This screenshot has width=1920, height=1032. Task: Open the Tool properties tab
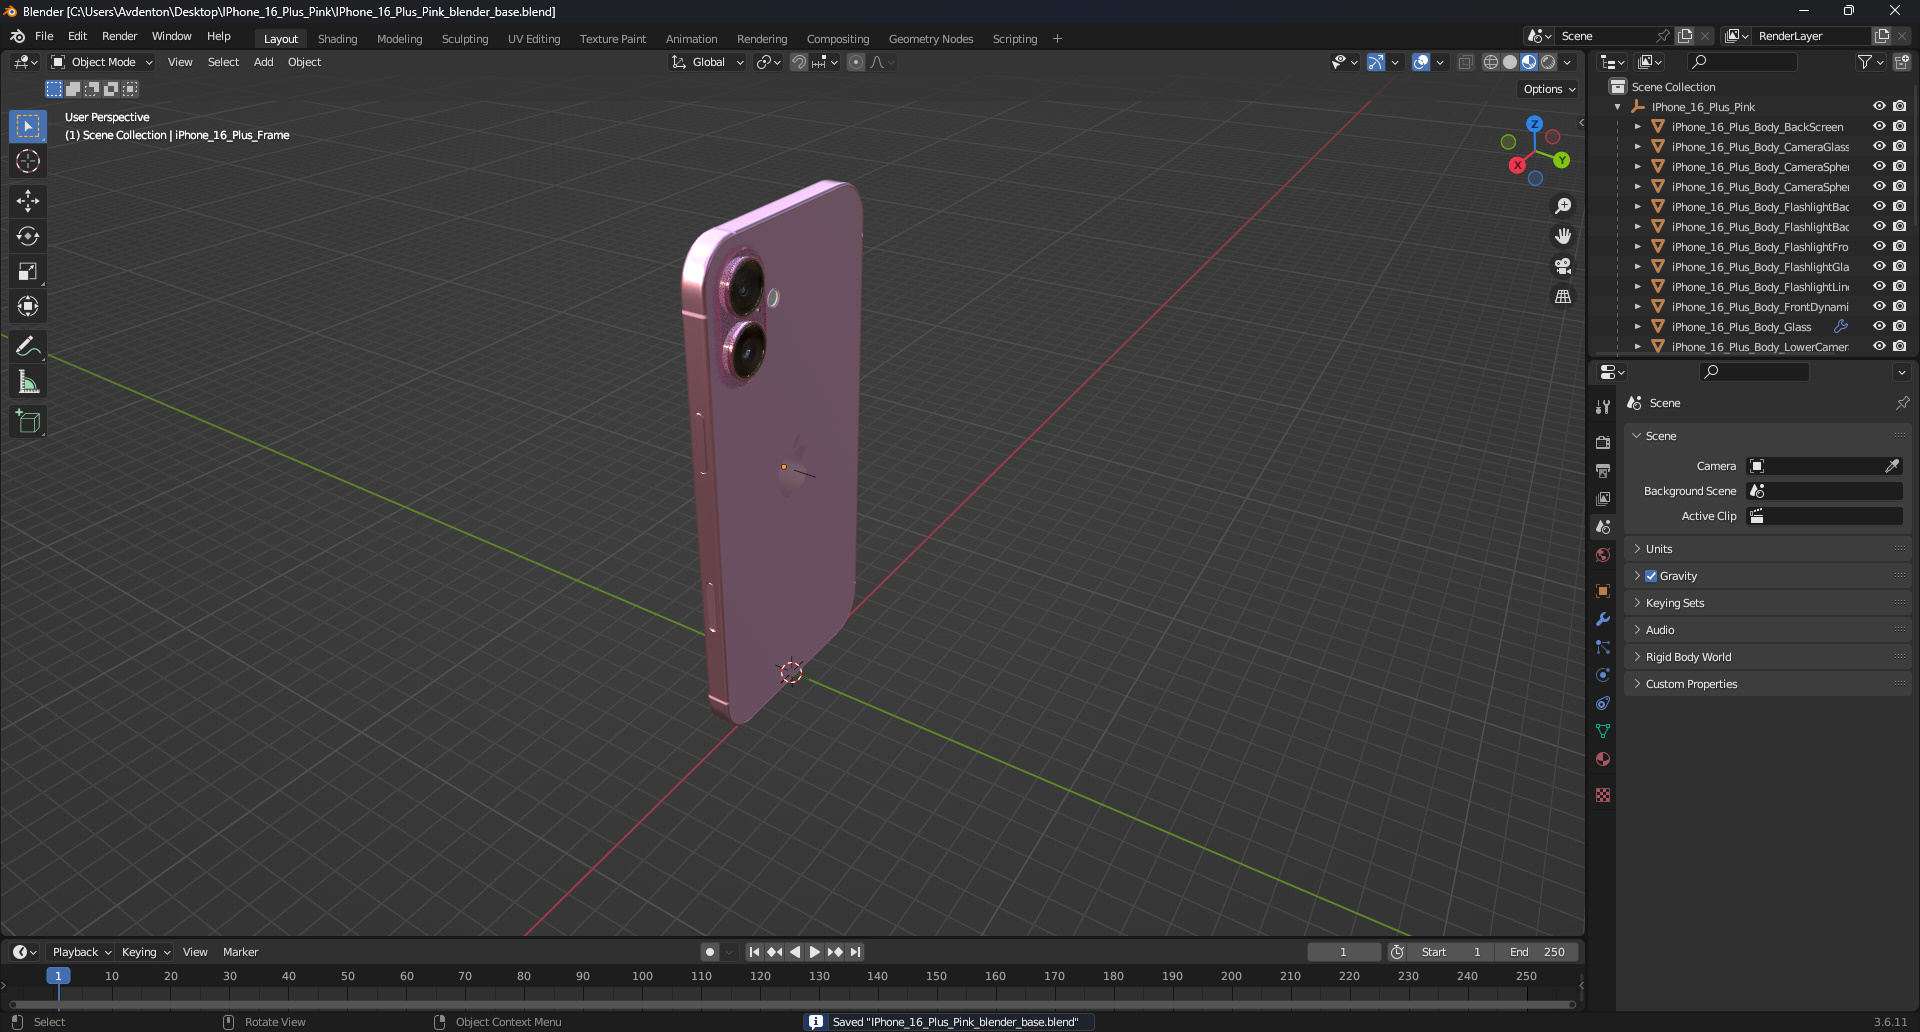[x=1603, y=407]
